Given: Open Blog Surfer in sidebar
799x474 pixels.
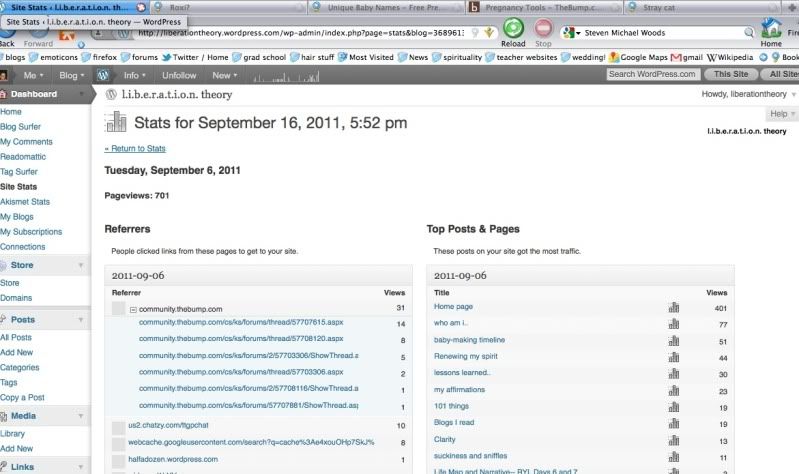Looking at the screenshot, I should pyautogui.click(x=20, y=126).
